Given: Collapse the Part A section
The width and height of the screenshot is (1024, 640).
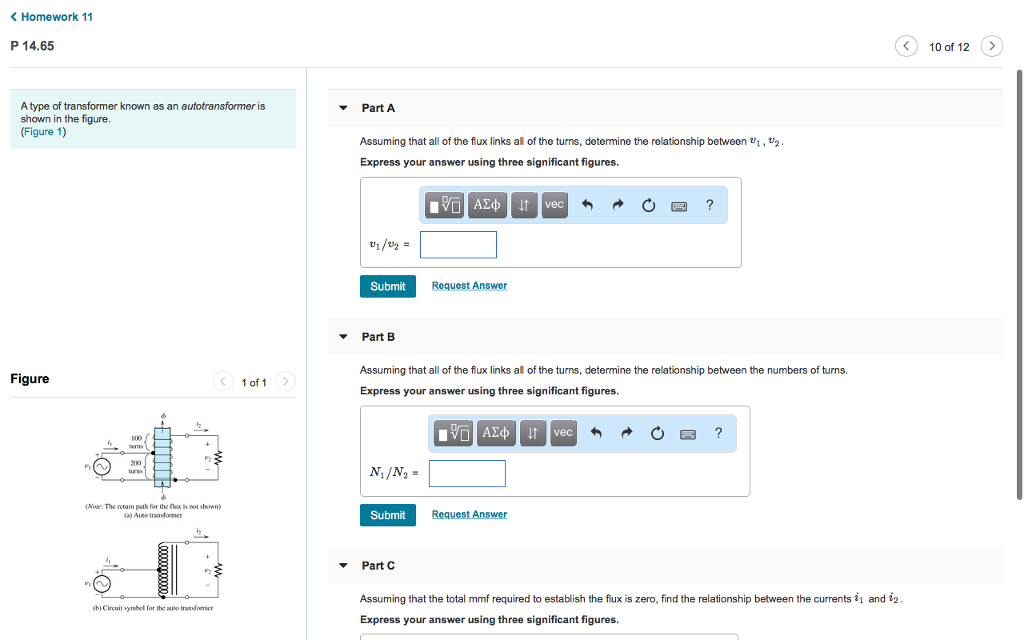Looking at the screenshot, I should (343, 108).
